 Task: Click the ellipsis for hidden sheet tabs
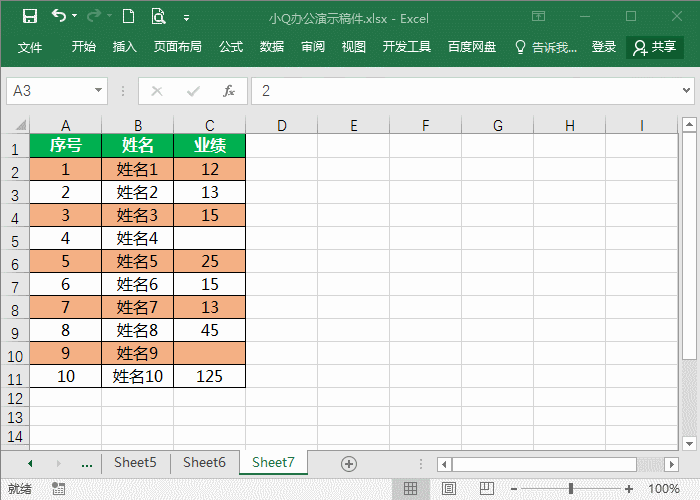(87, 464)
